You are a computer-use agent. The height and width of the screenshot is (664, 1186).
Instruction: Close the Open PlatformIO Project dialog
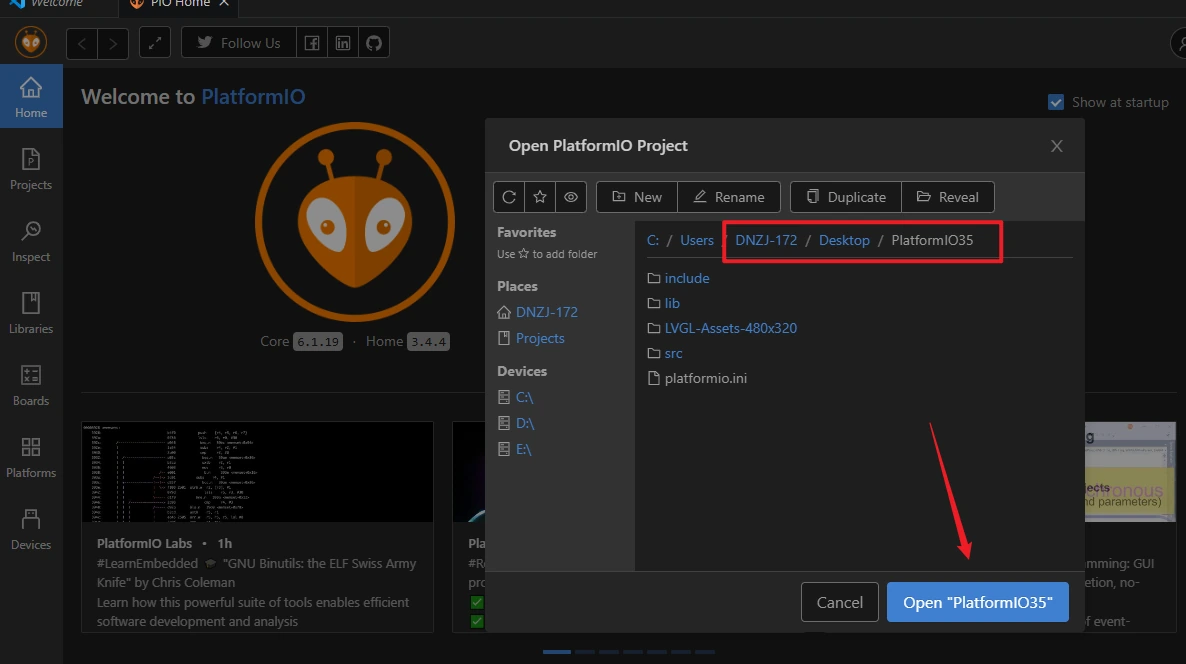click(x=1057, y=146)
